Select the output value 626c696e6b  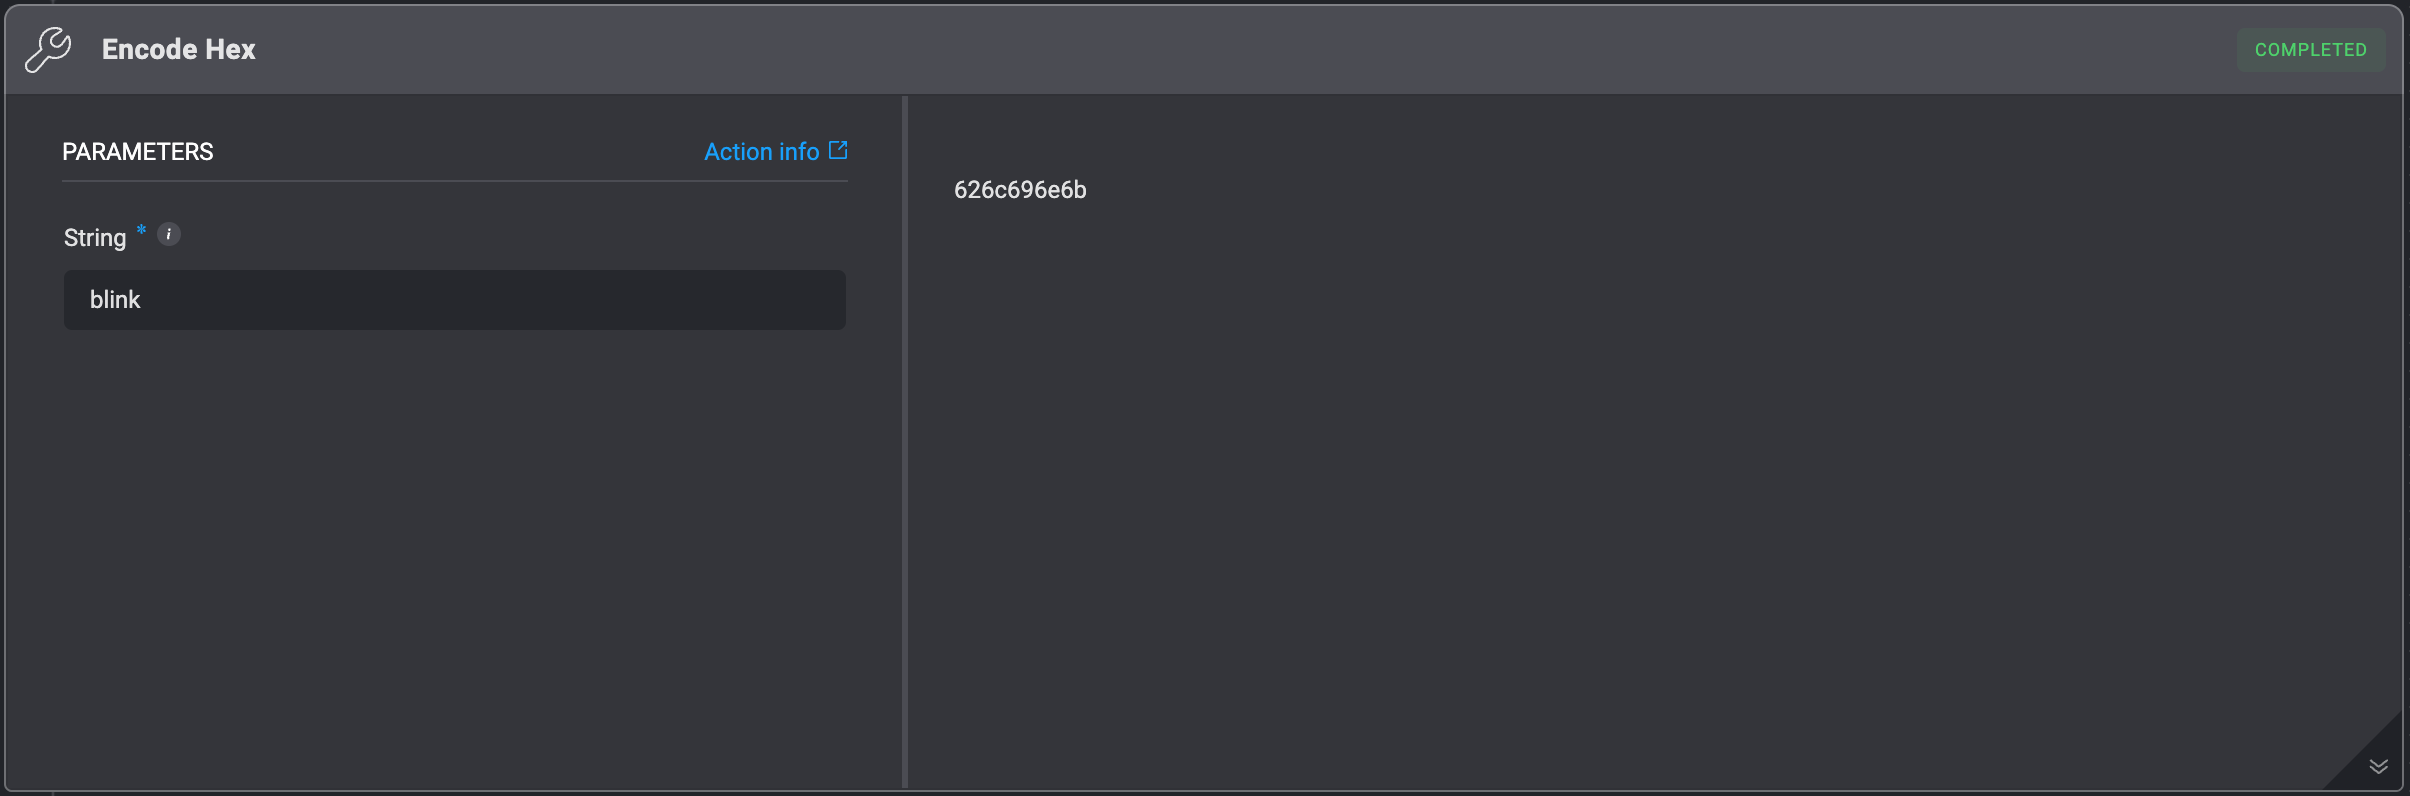[1020, 190]
